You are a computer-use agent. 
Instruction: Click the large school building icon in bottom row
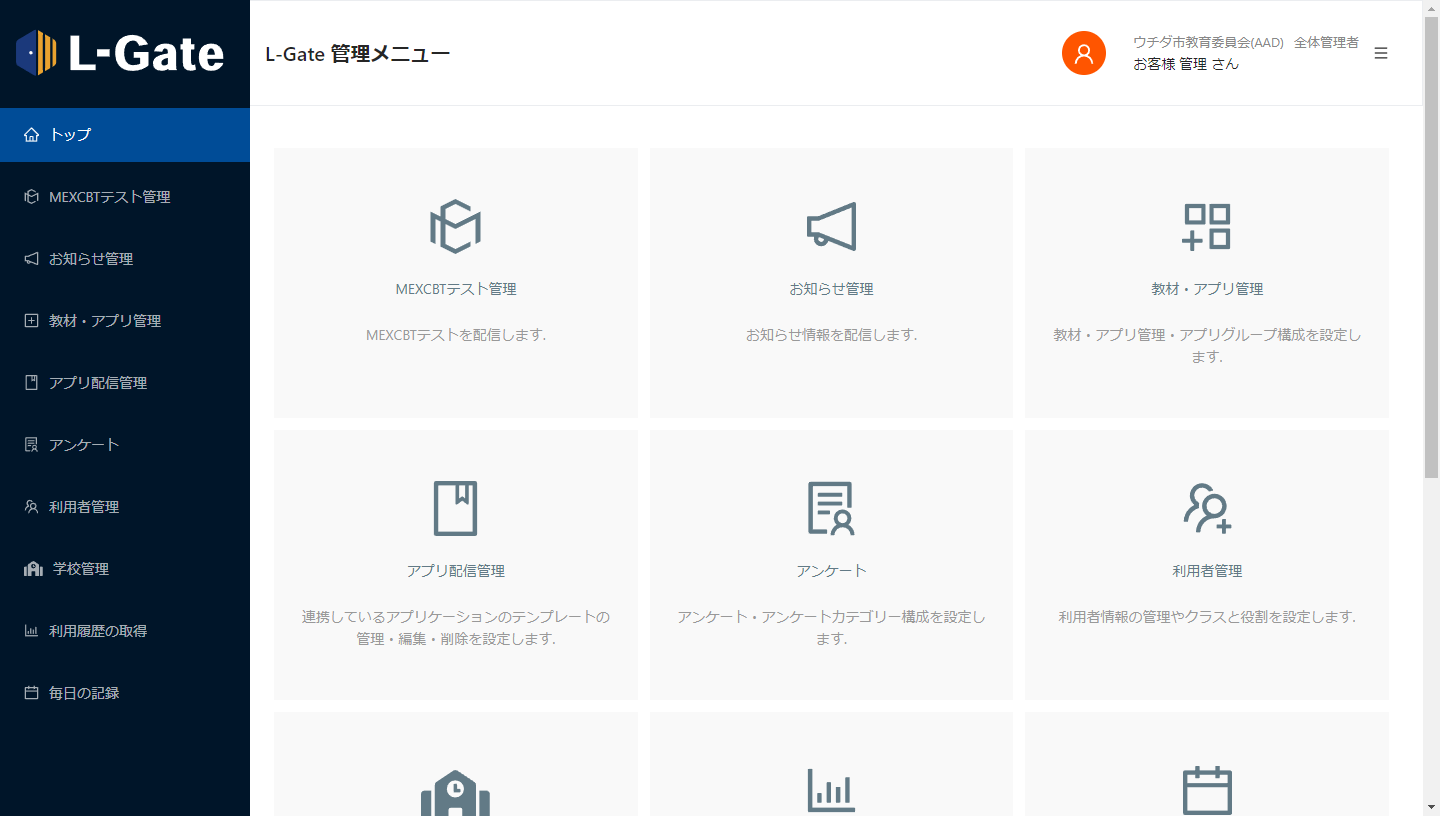pos(456,792)
